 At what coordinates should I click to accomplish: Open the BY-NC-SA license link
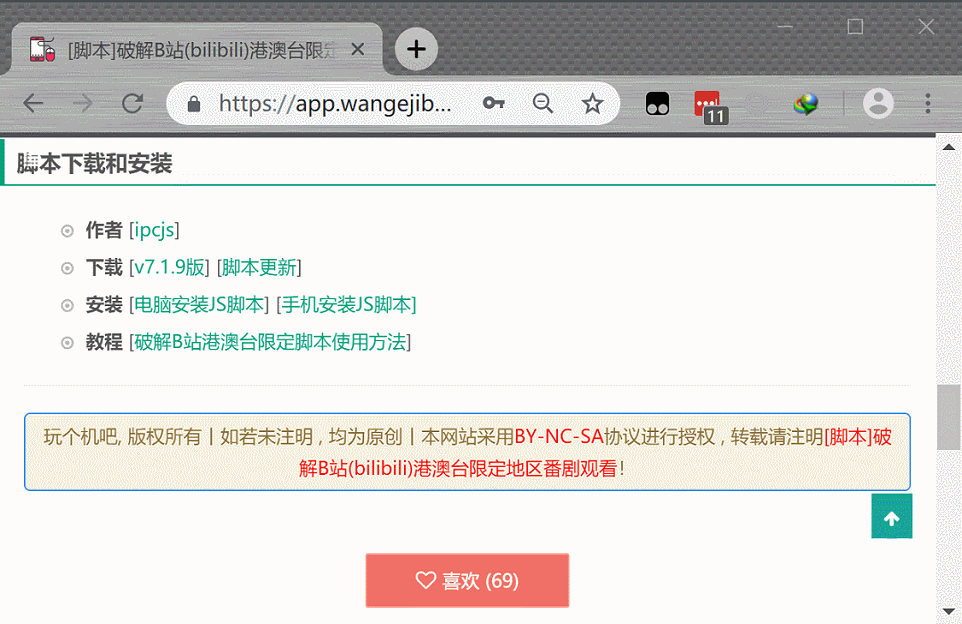pos(559,437)
